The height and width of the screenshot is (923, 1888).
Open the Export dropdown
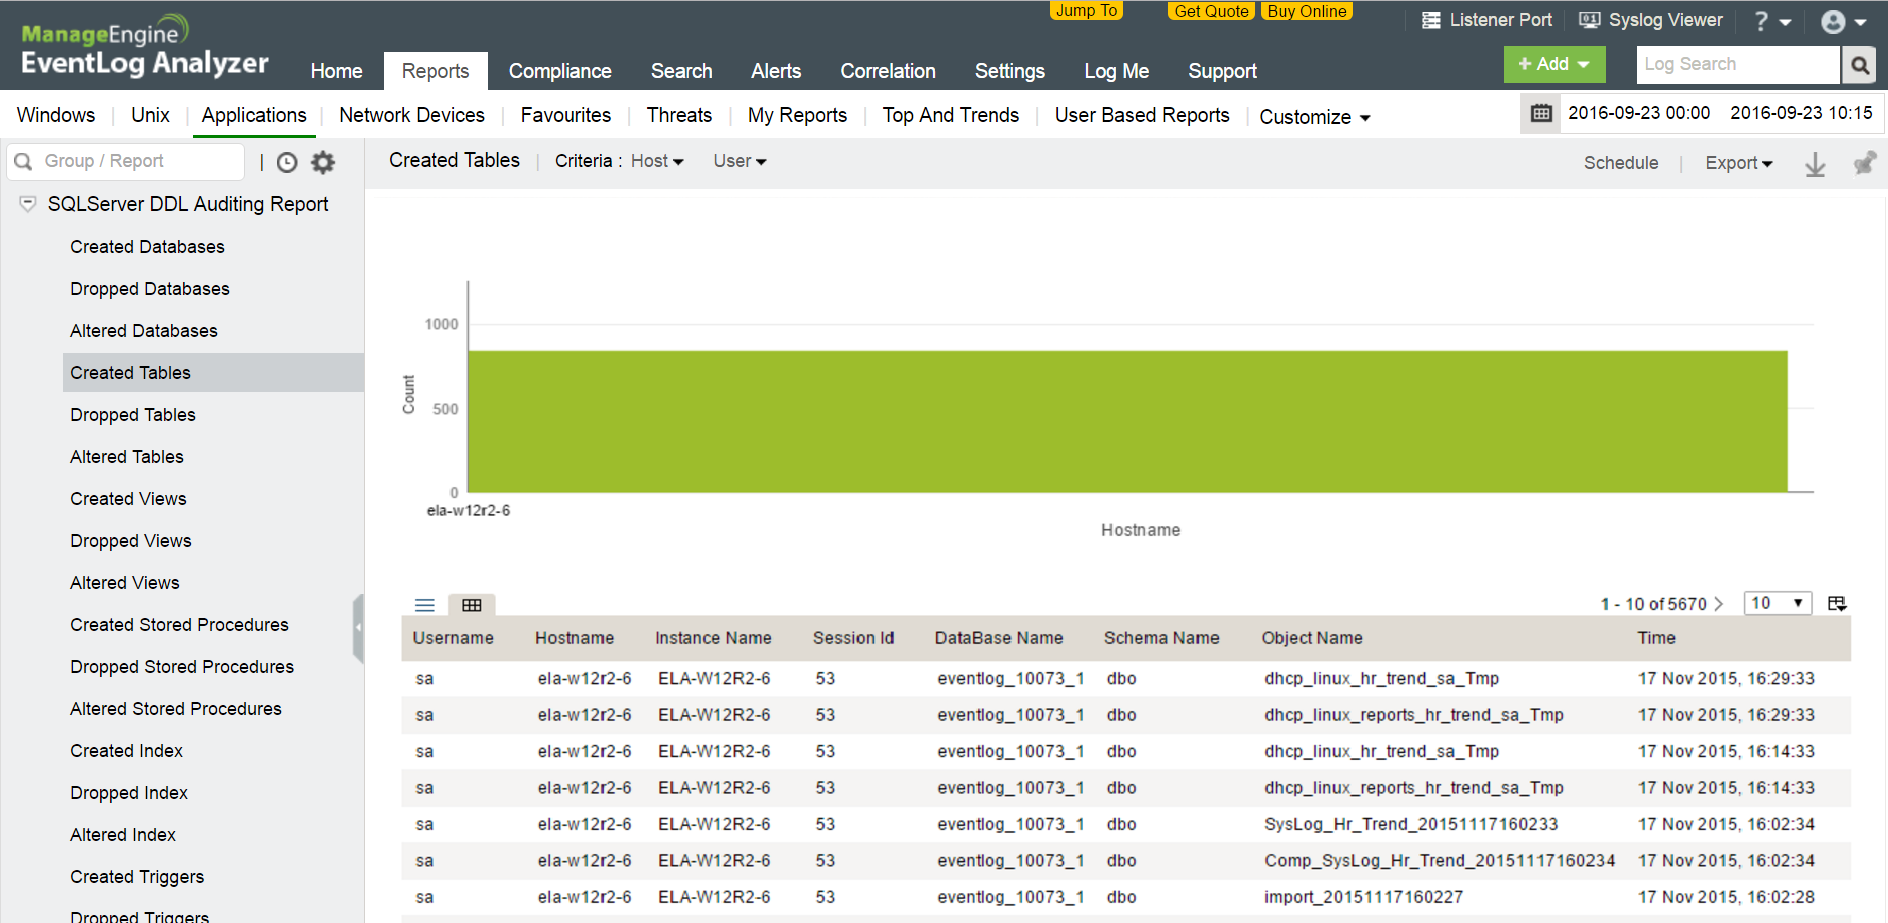tap(1738, 163)
